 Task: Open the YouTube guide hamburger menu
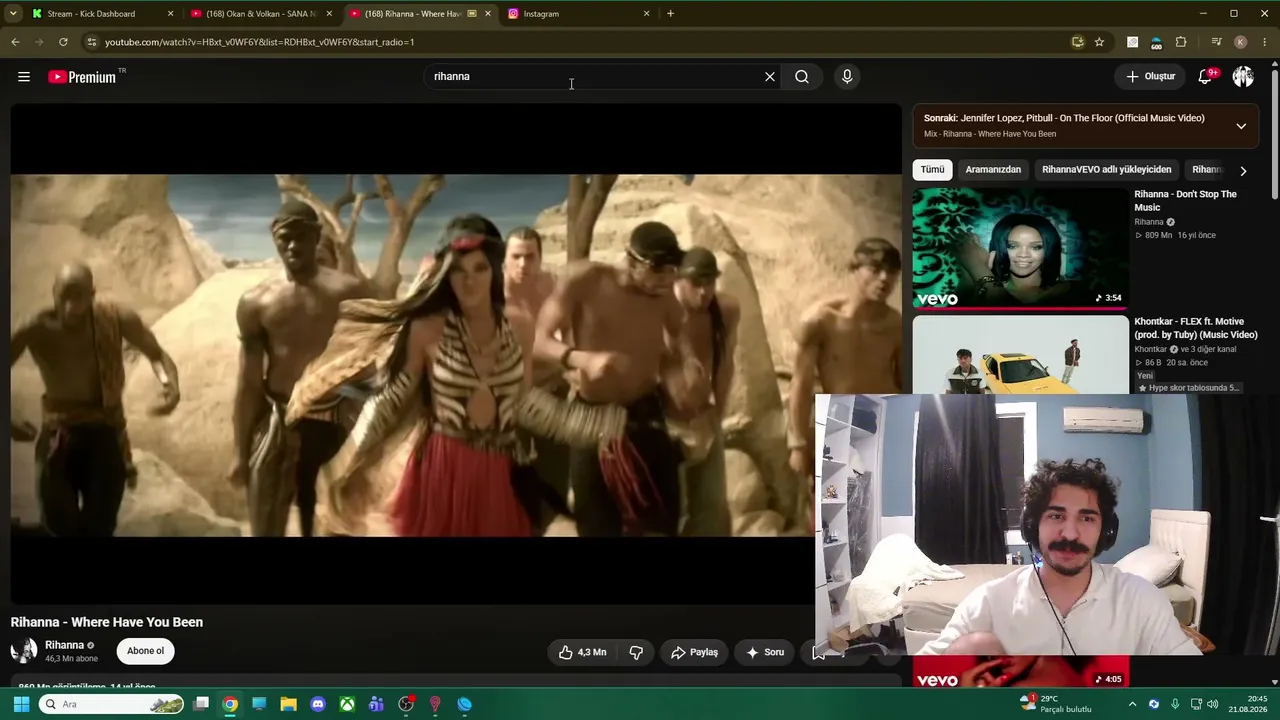click(x=24, y=77)
